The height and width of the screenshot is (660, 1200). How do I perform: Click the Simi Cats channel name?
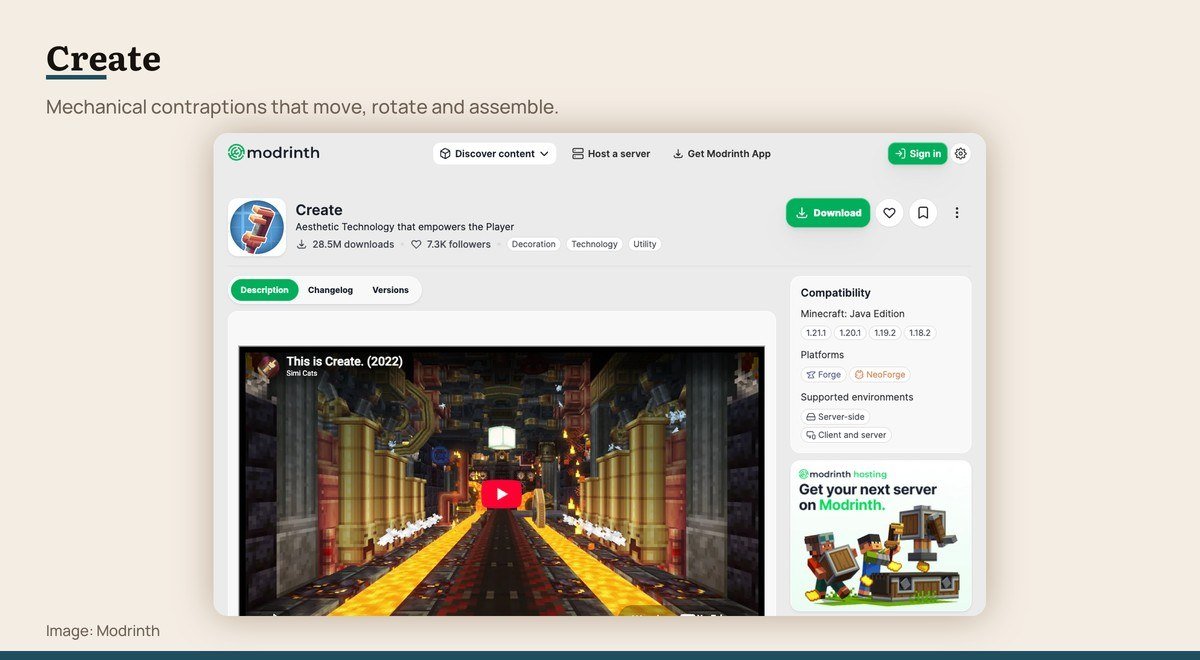[304, 374]
